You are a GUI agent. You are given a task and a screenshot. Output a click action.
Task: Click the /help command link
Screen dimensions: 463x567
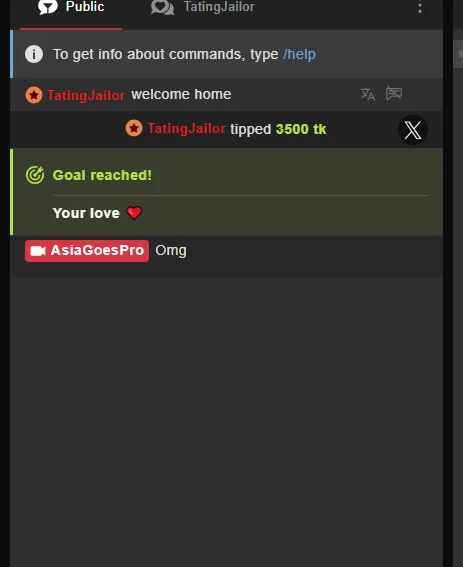click(x=299, y=54)
